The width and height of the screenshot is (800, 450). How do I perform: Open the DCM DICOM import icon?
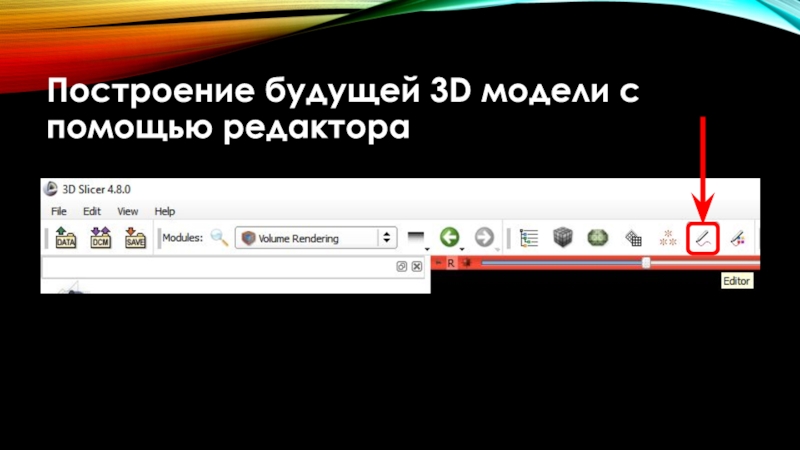click(101, 238)
